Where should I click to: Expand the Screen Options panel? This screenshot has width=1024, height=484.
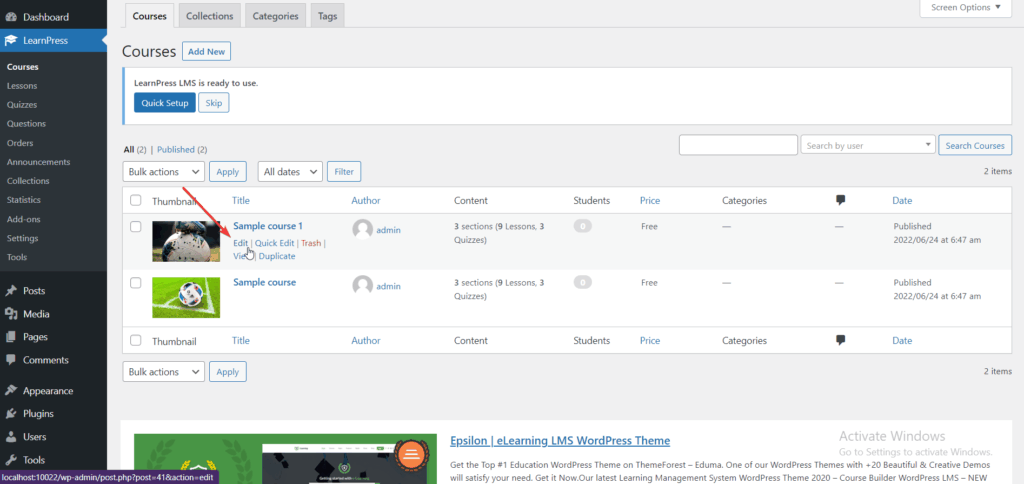coord(965,8)
